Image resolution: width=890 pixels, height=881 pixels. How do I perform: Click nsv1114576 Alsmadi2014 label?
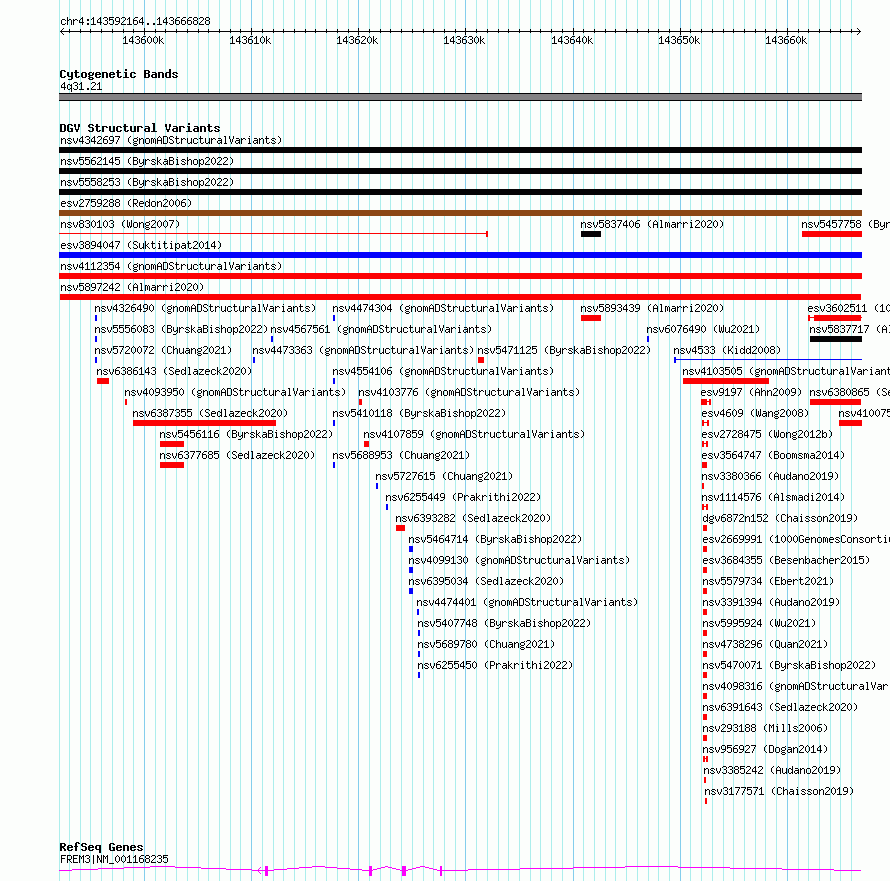click(x=773, y=497)
